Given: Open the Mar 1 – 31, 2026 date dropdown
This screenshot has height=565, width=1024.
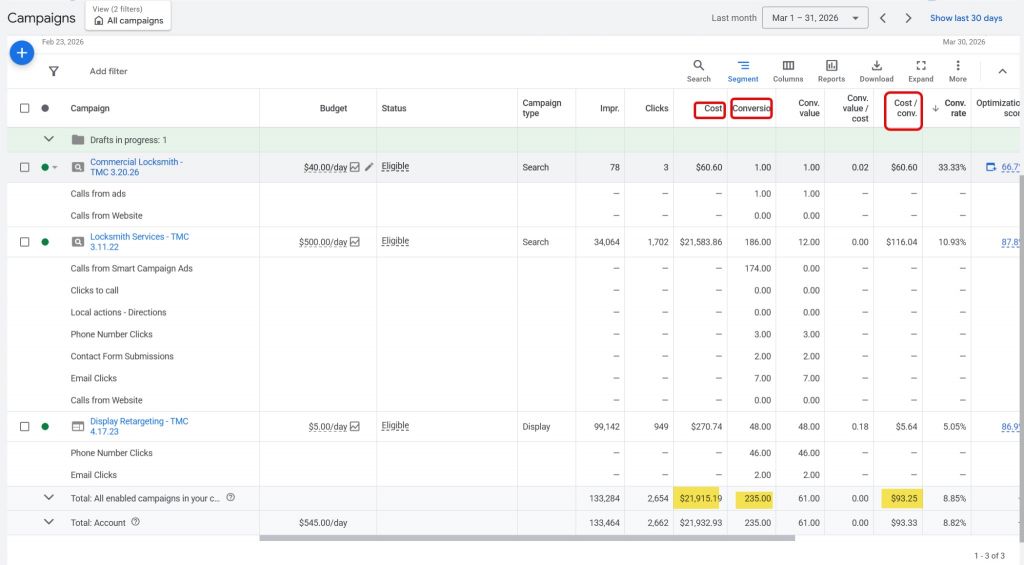Looking at the screenshot, I should click(x=815, y=18).
